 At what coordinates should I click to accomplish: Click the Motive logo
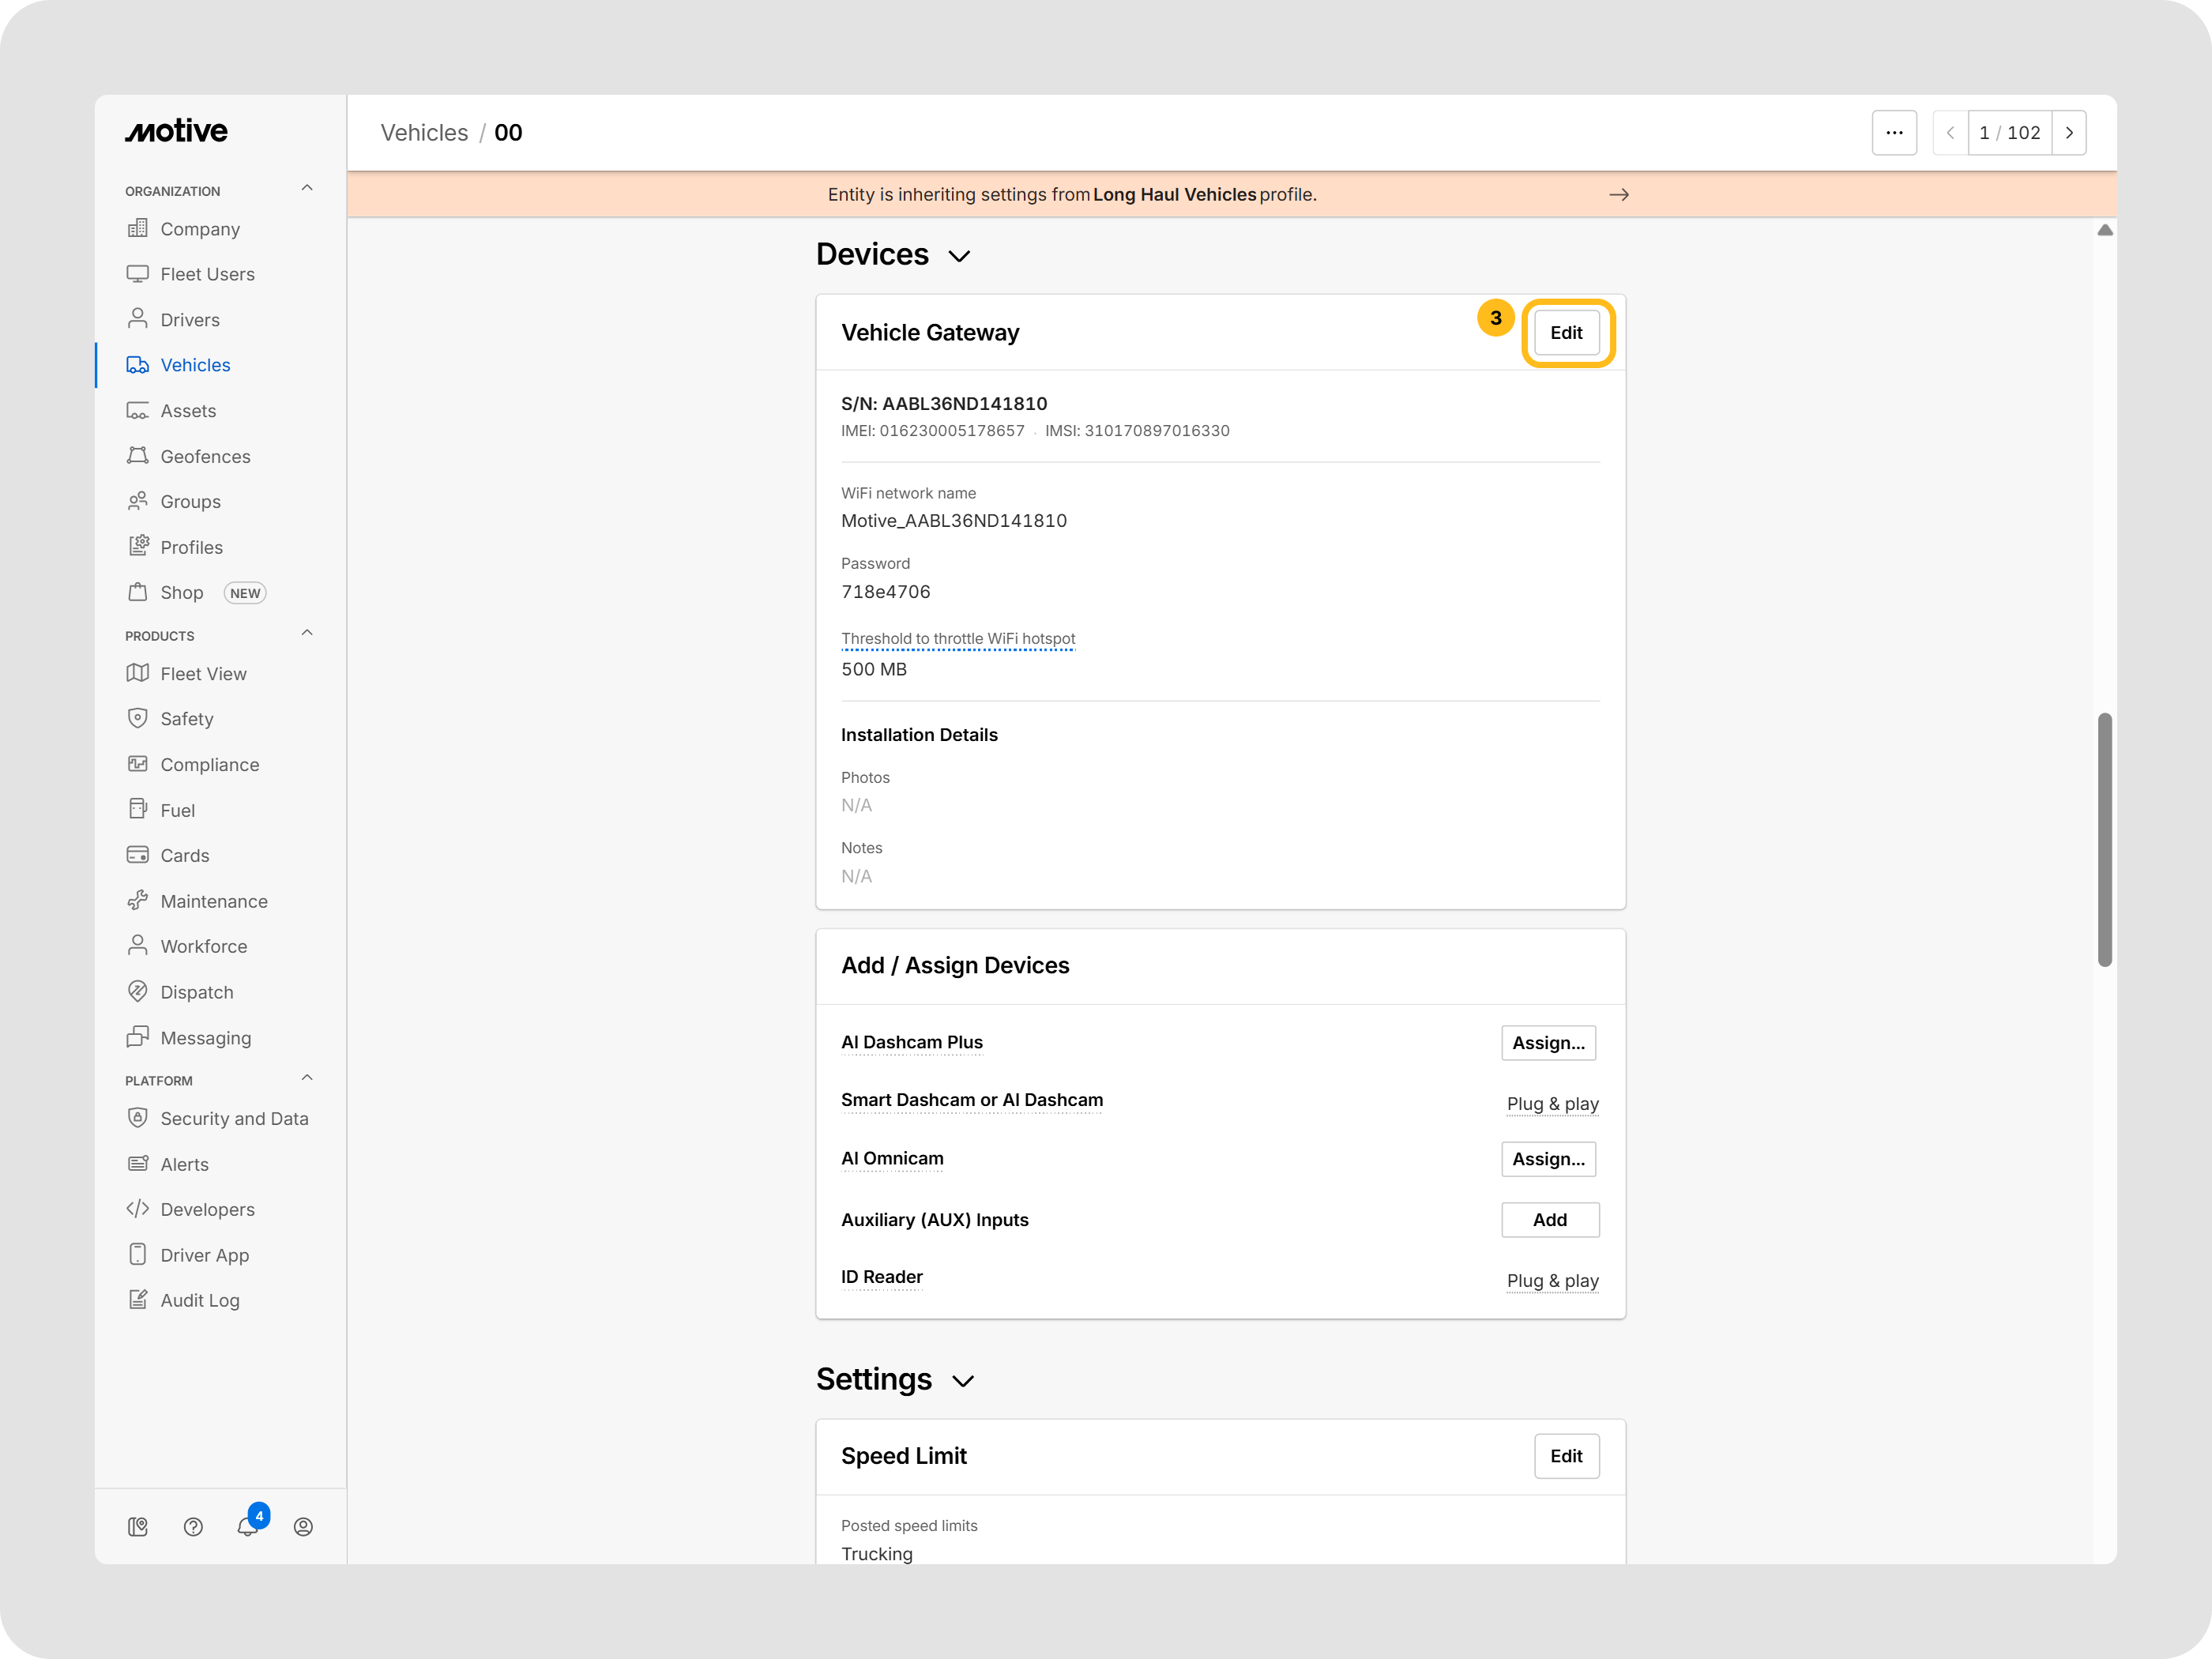[x=176, y=131]
